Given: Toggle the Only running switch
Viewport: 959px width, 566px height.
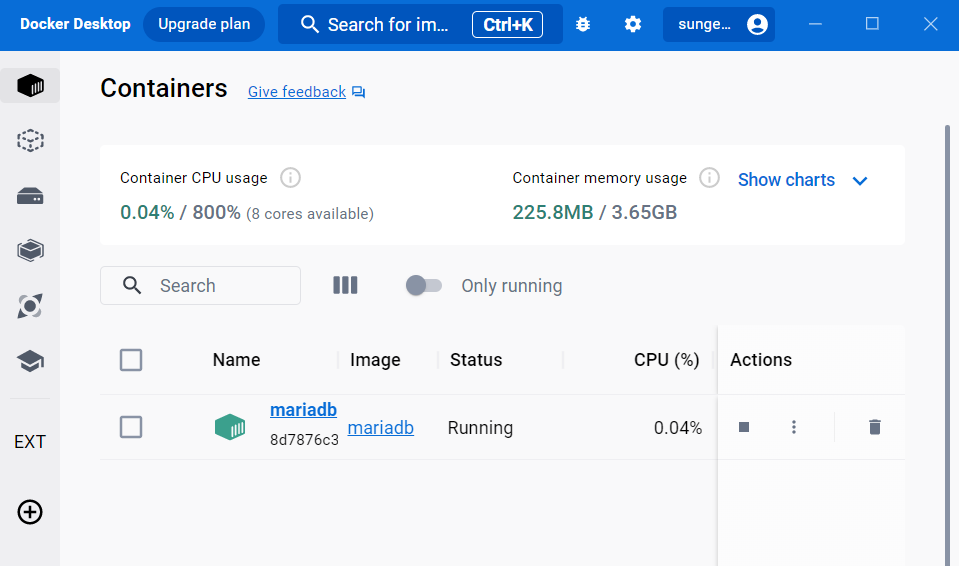Looking at the screenshot, I should (423, 285).
